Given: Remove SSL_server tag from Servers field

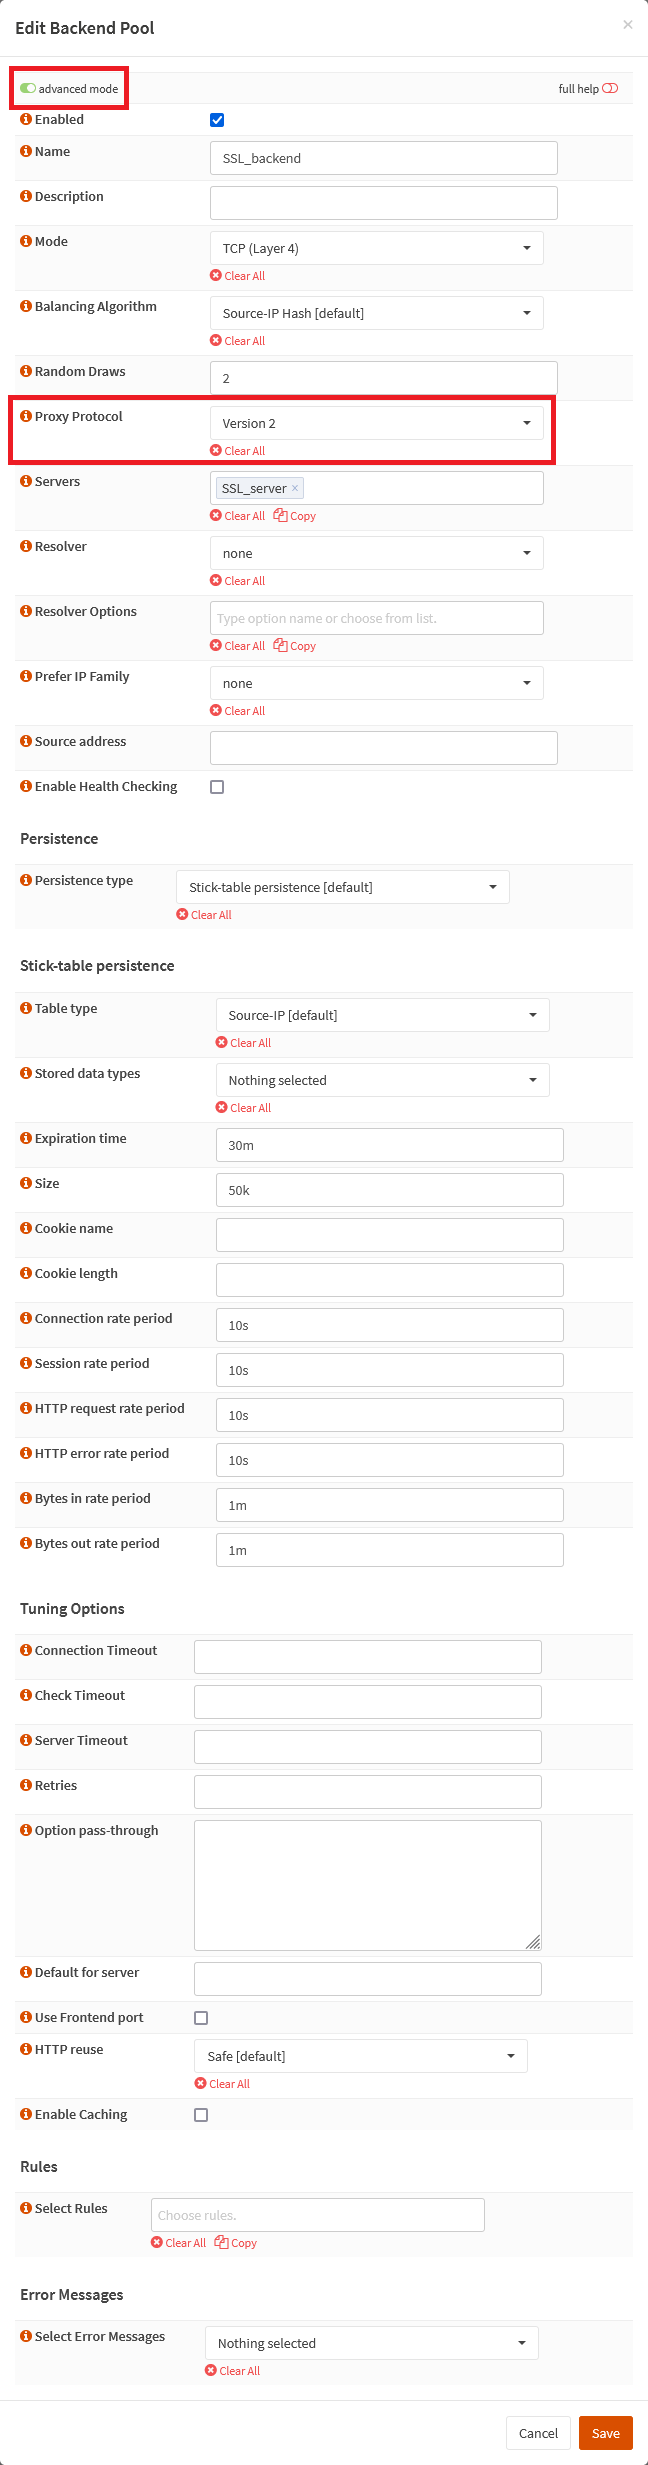Looking at the screenshot, I should click(295, 488).
